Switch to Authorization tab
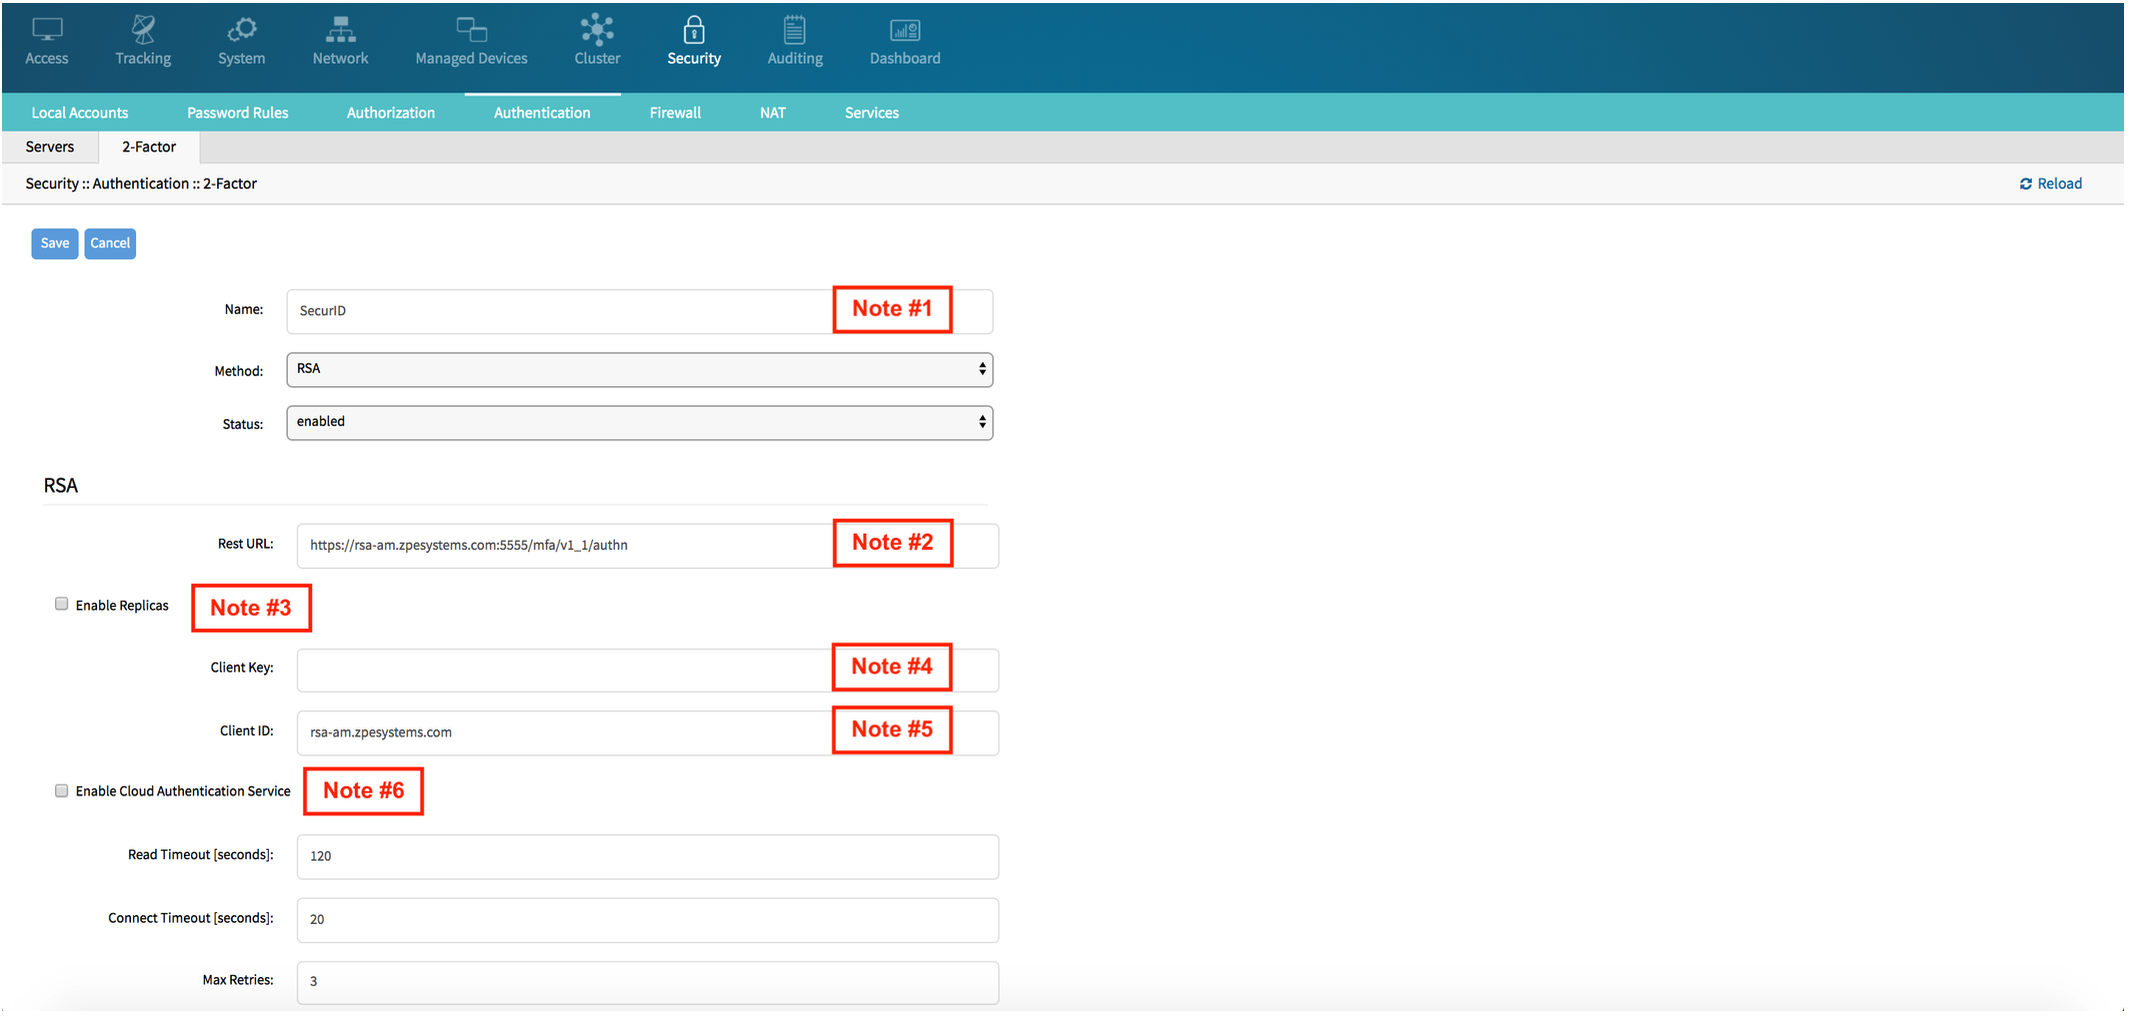Image resolution: width=2130 pixels, height=1016 pixels. pos(391,113)
